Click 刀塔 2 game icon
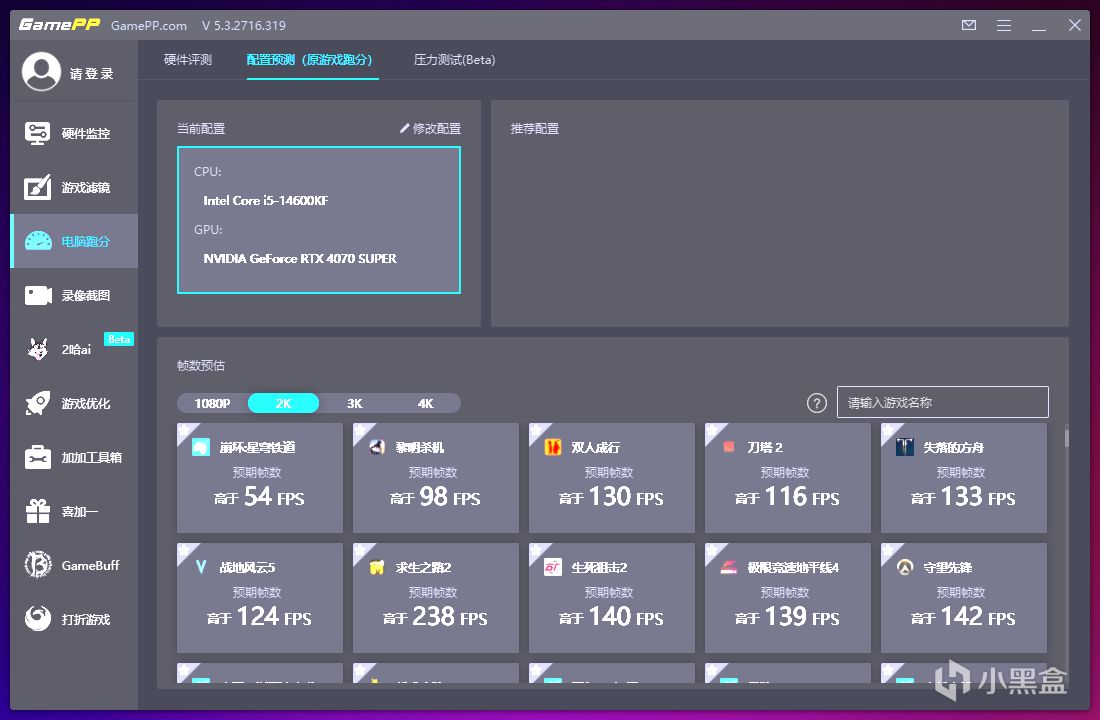The height and width of the screenshot is (720, 1100). [x=729, y=447]
